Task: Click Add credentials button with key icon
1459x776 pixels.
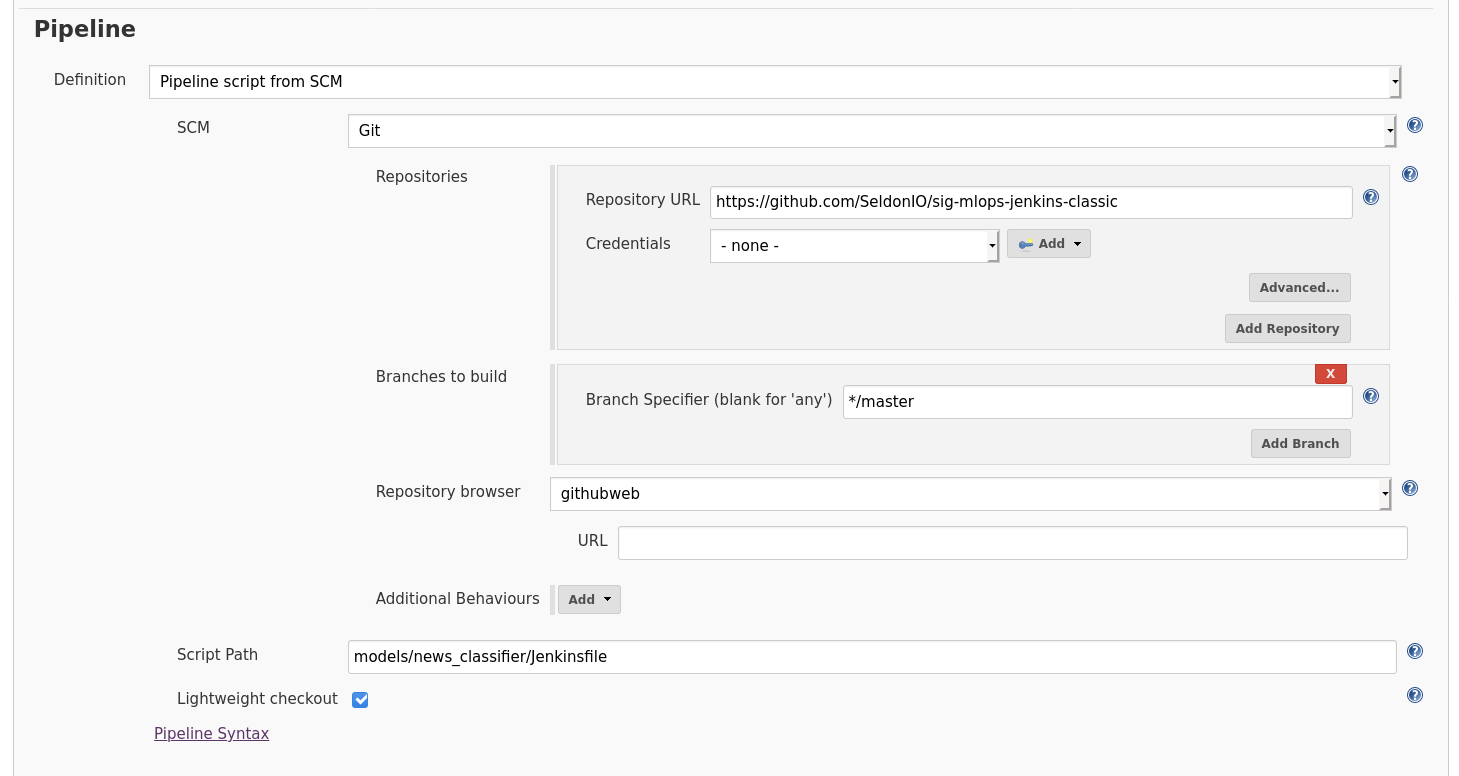Action: pos(1048,244)
